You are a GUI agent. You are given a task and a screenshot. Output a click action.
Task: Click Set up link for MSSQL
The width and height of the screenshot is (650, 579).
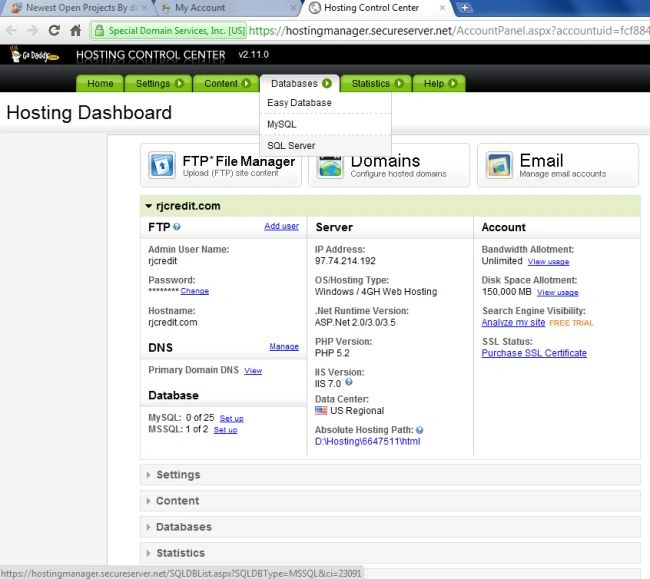[226, 430]
